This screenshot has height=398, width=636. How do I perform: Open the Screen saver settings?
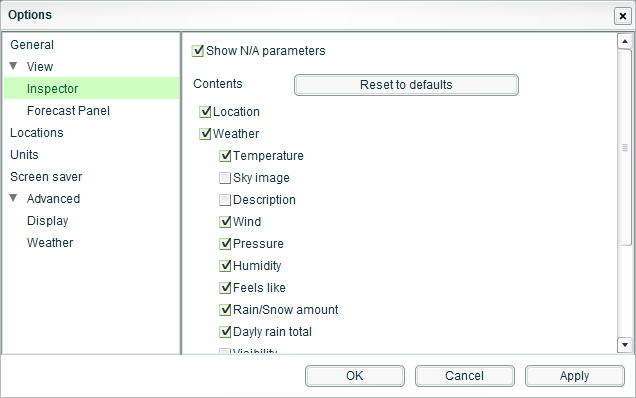[x=46, y=177]
